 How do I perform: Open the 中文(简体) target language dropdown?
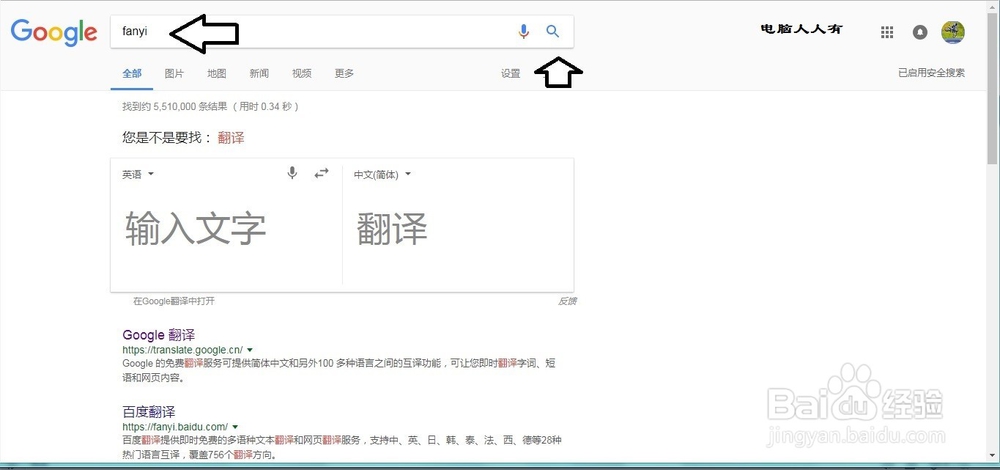(x=383, y=174)
